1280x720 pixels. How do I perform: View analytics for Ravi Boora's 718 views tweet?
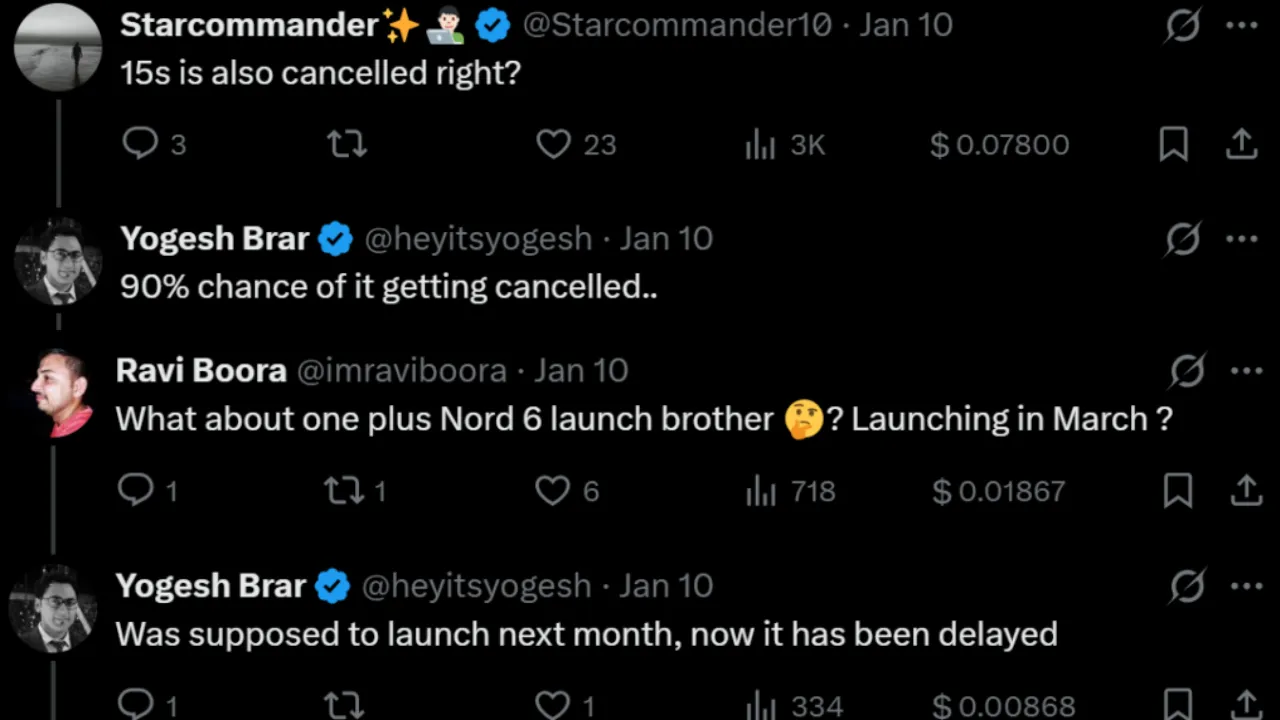tap(761, 491)
